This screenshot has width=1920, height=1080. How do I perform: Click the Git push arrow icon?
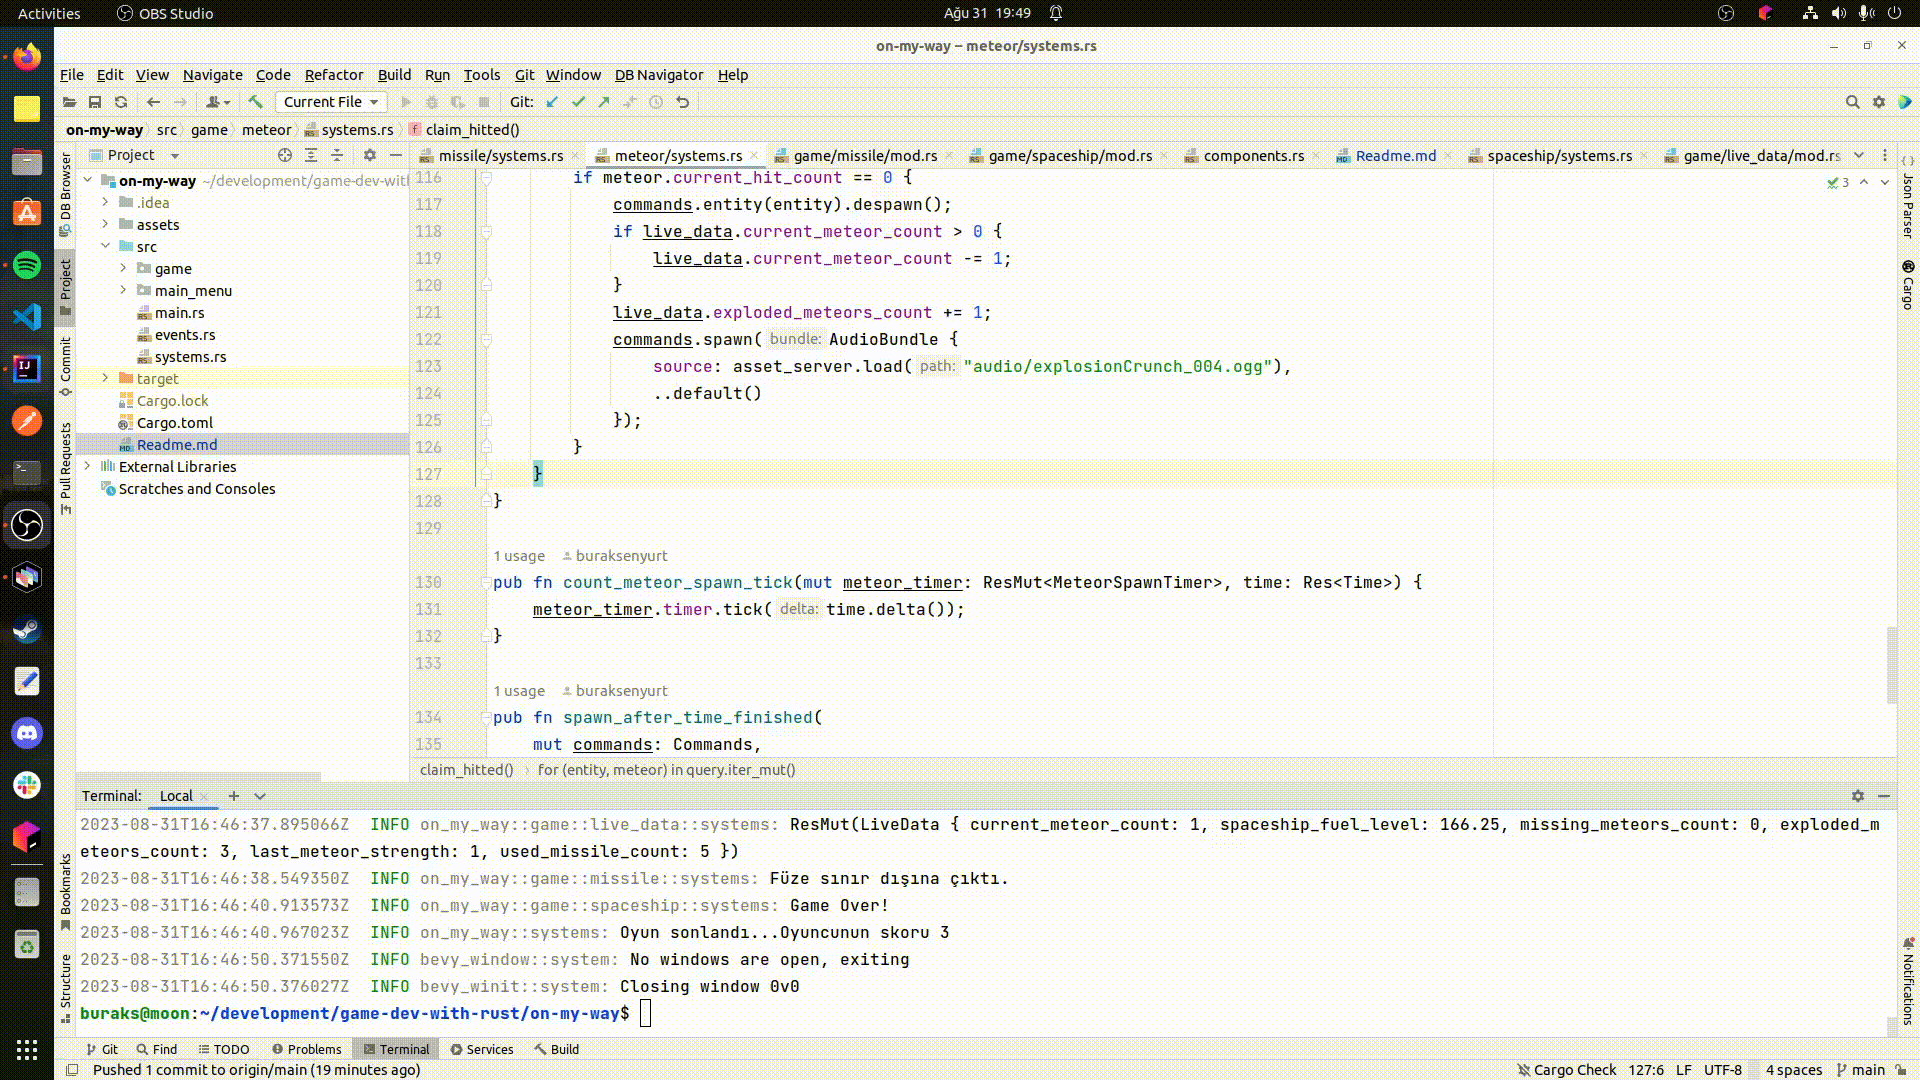[x=604, y=102]
